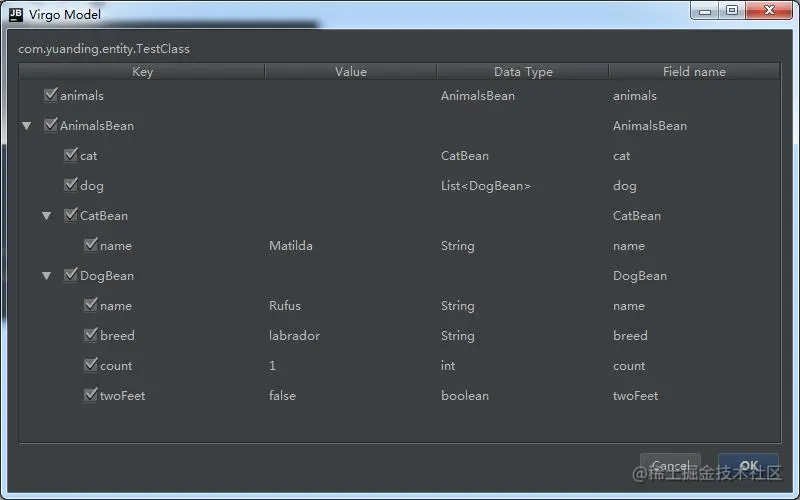Click the Cancel button
Screen dimensions: 800x500
point(670,465)
